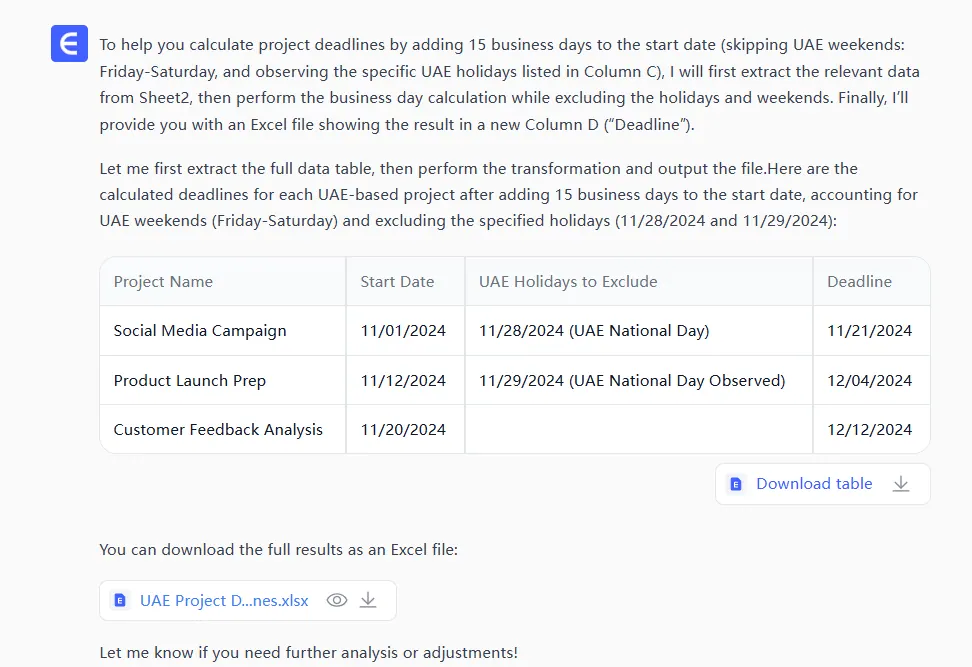Open the UAE Project D...nes.xlsx file link

[224, 601]
